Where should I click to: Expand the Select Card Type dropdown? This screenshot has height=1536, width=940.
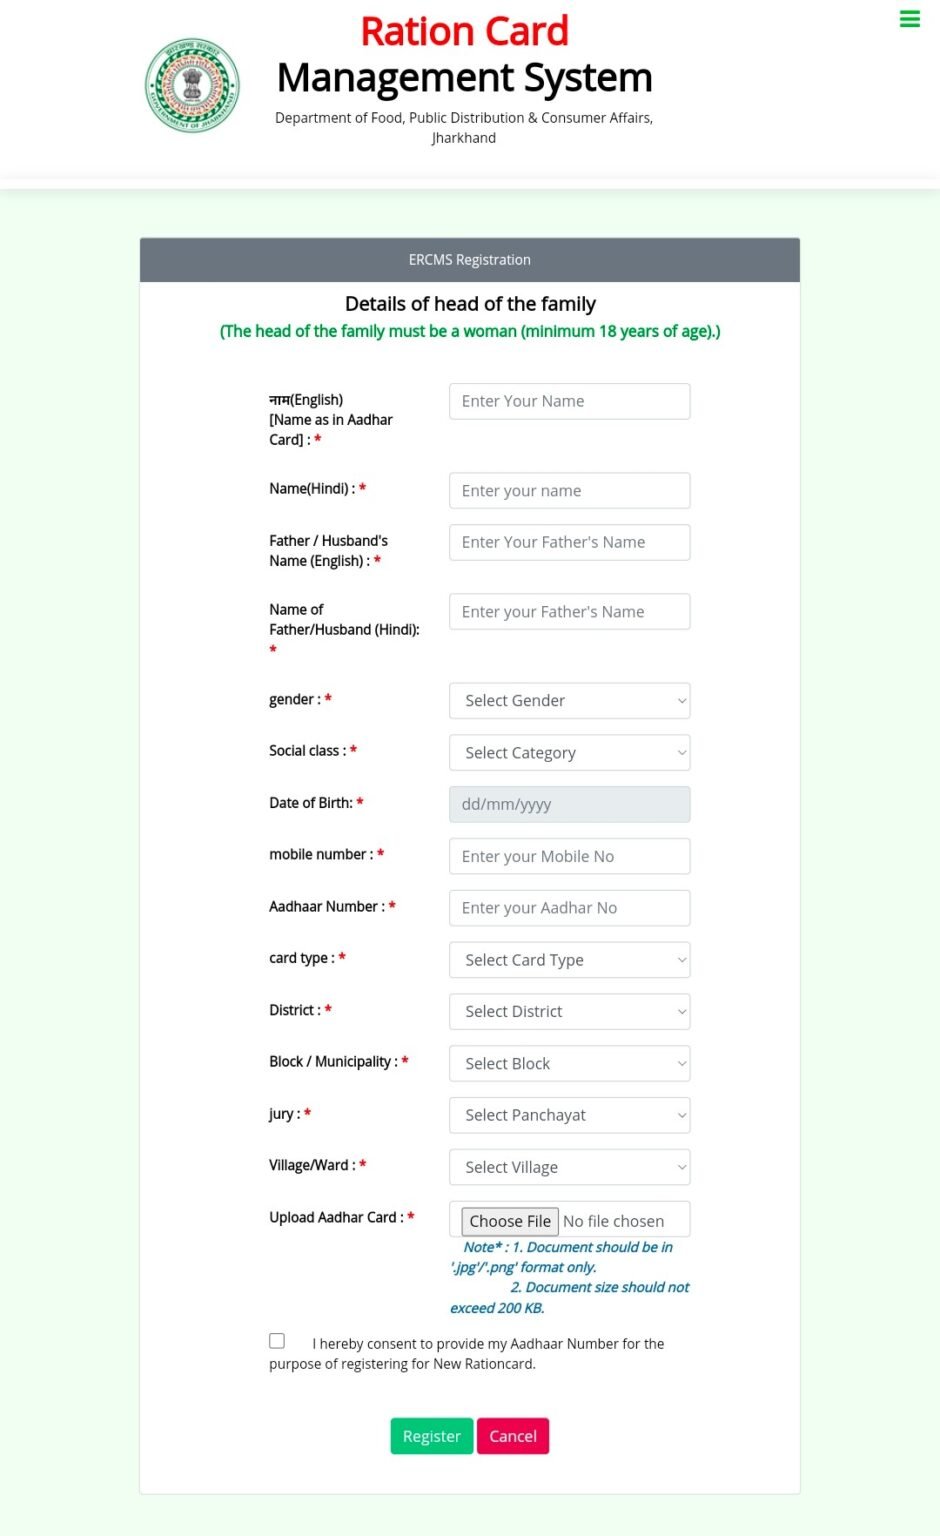pyautogui.click(x=569, y=959)
